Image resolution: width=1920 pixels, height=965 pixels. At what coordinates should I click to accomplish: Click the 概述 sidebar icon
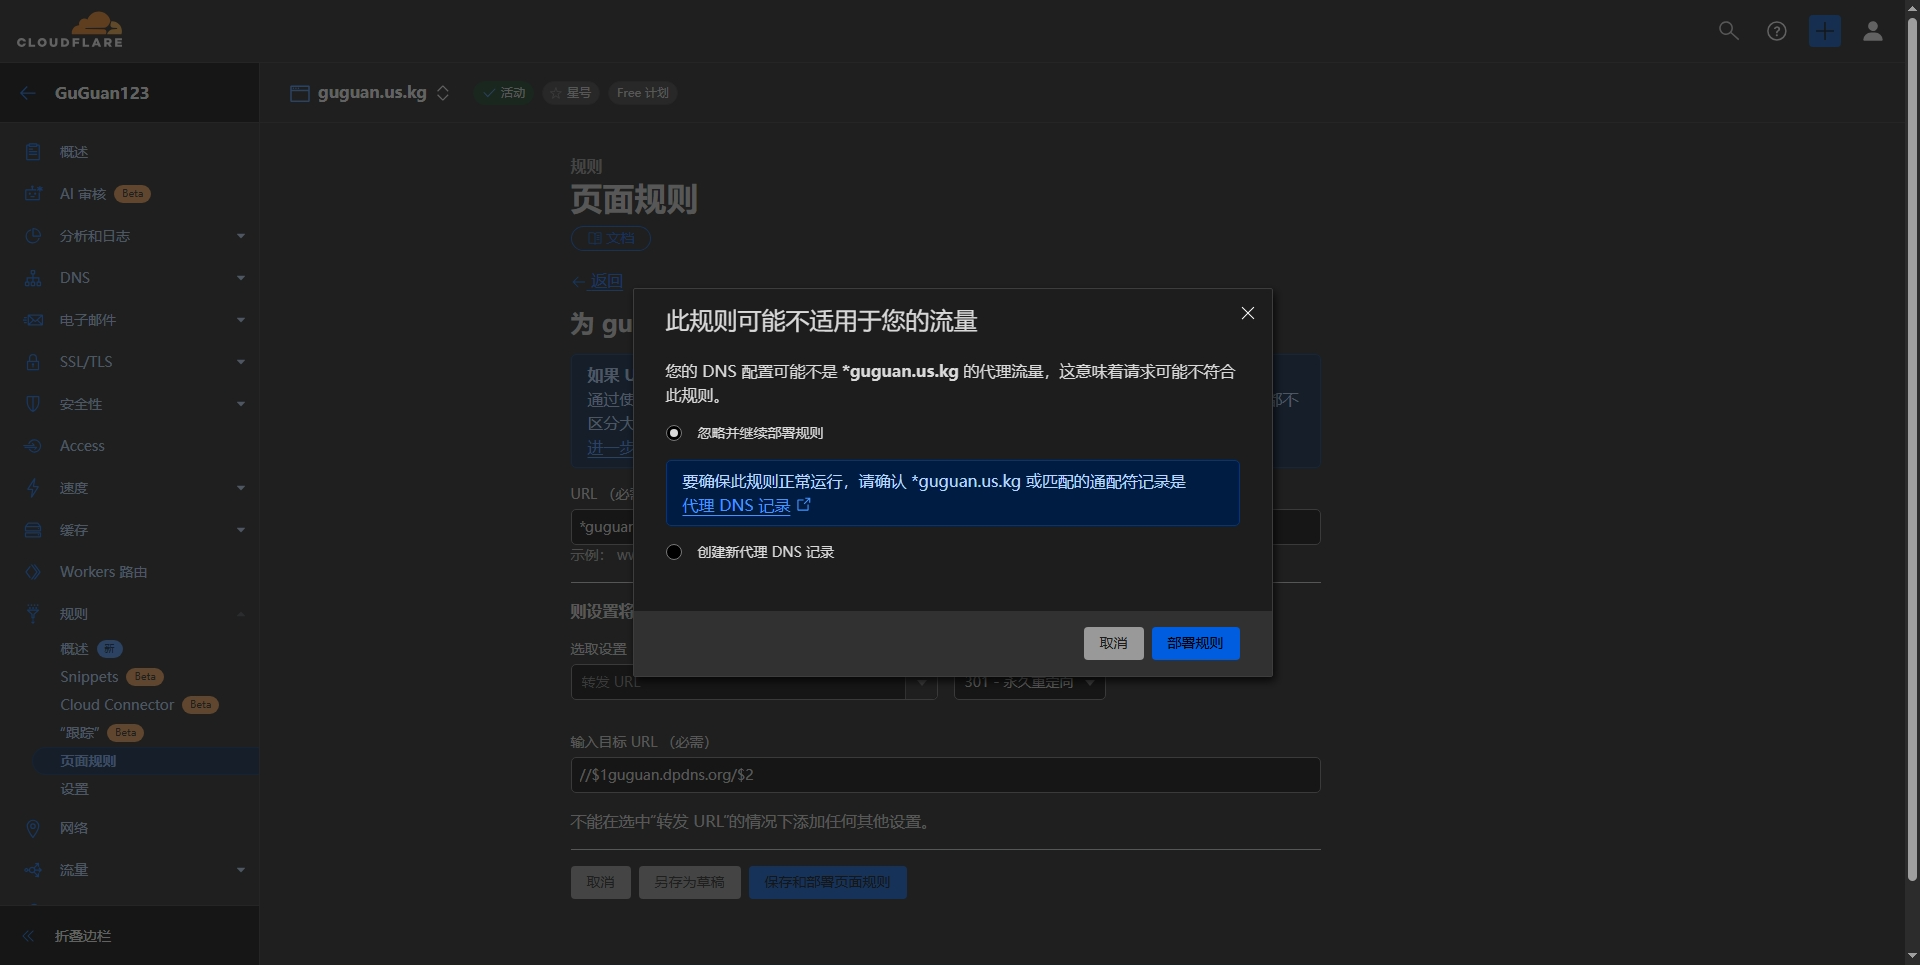pyautogui.click(x=33, y=152)
